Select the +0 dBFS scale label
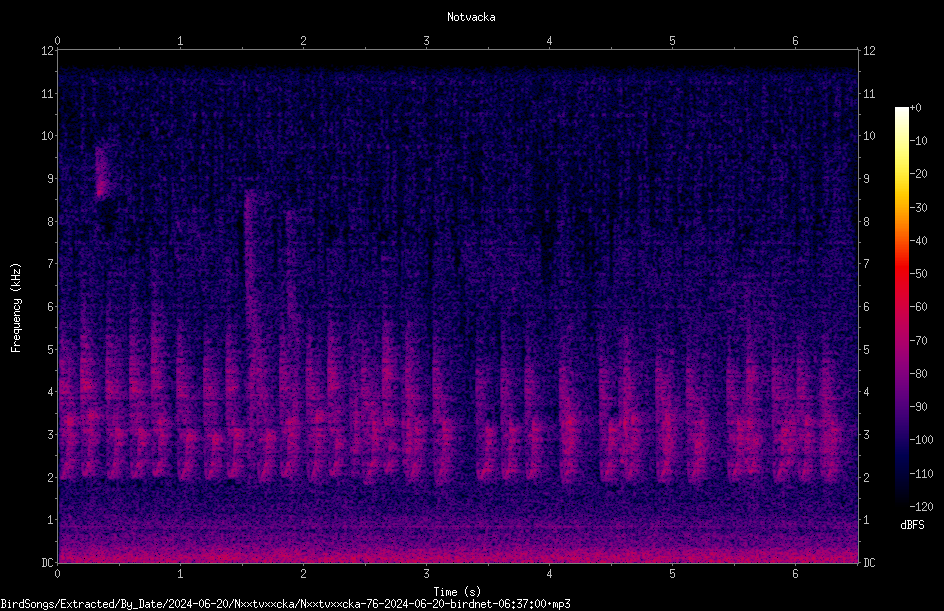Image resolution: width=944 pixels, height=611 pixels. pyautogui.click(x=915, y=108)
